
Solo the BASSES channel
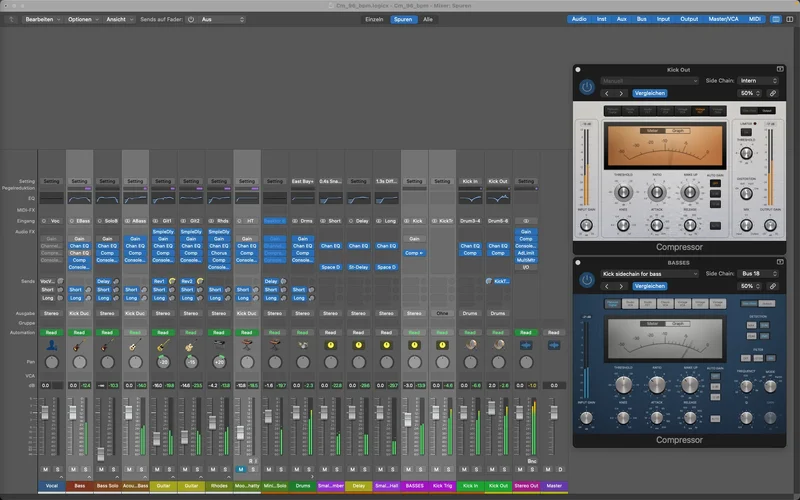point(420,469)
